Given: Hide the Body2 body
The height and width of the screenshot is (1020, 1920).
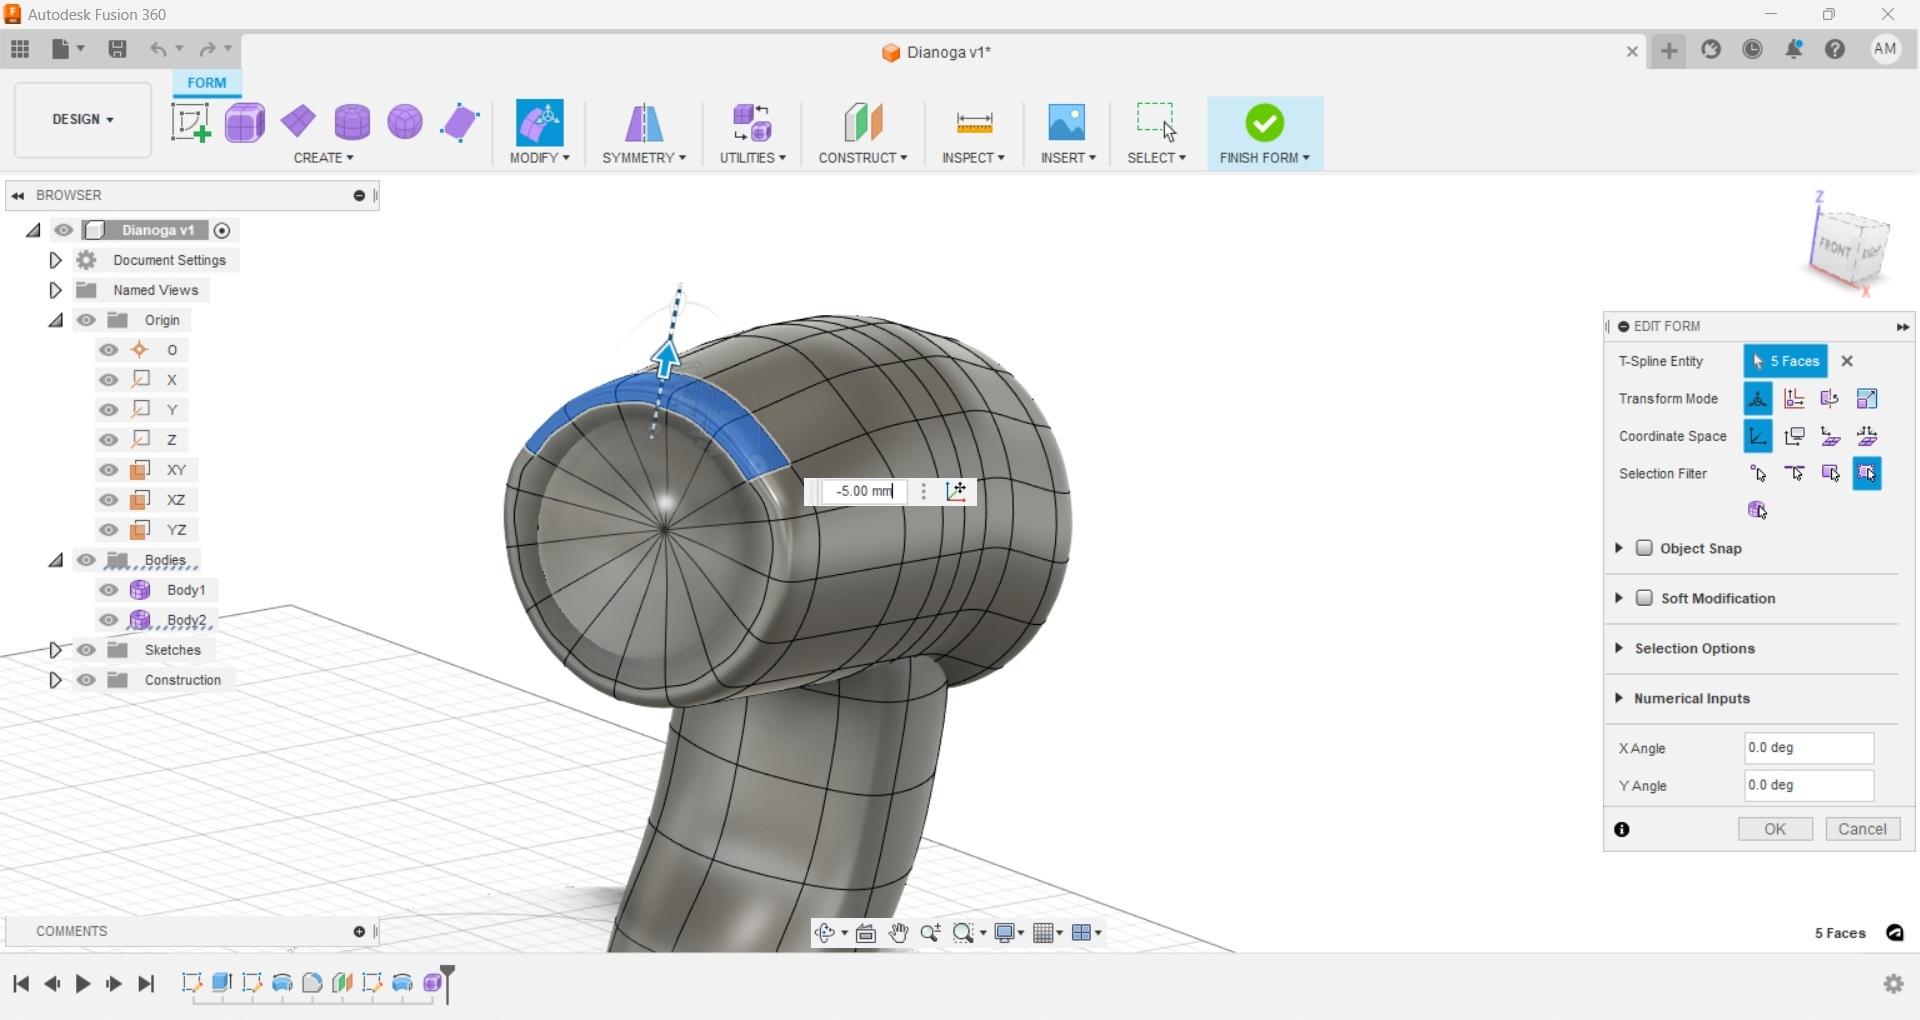Looking at the screenshot, I should 108,620.
